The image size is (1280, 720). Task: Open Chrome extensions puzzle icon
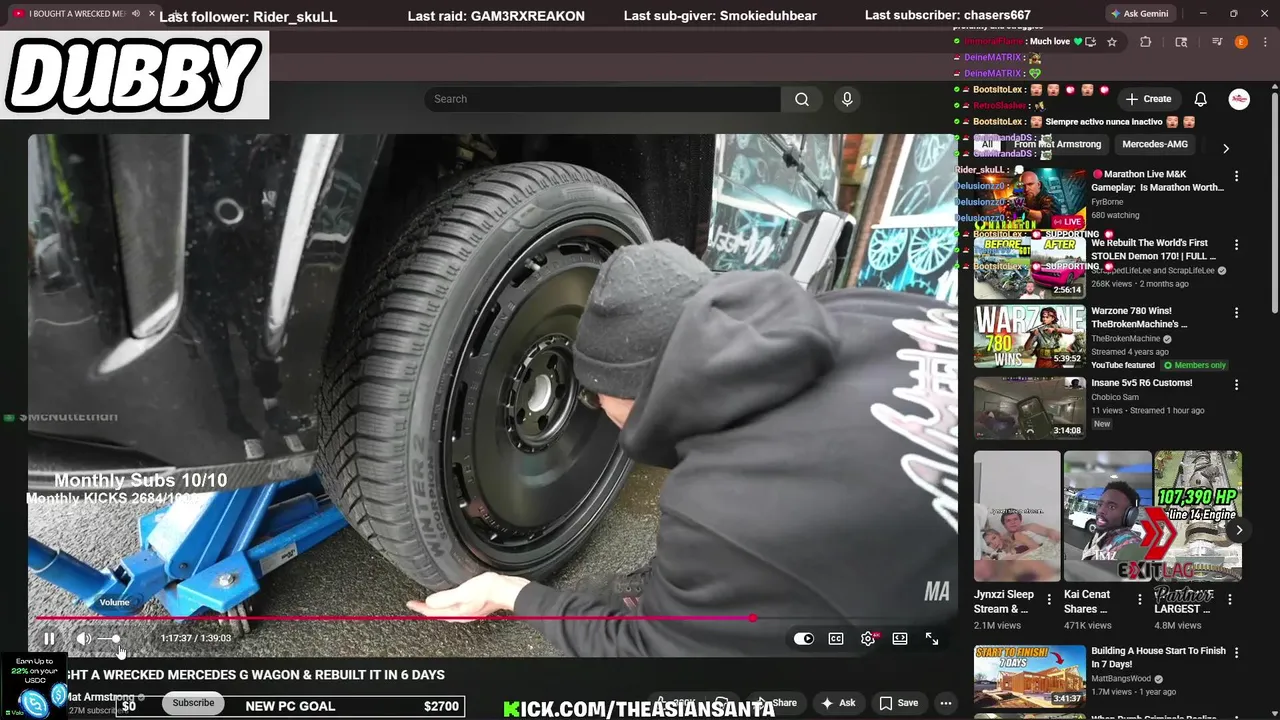pyautogui.click(x=1146, y=42)
